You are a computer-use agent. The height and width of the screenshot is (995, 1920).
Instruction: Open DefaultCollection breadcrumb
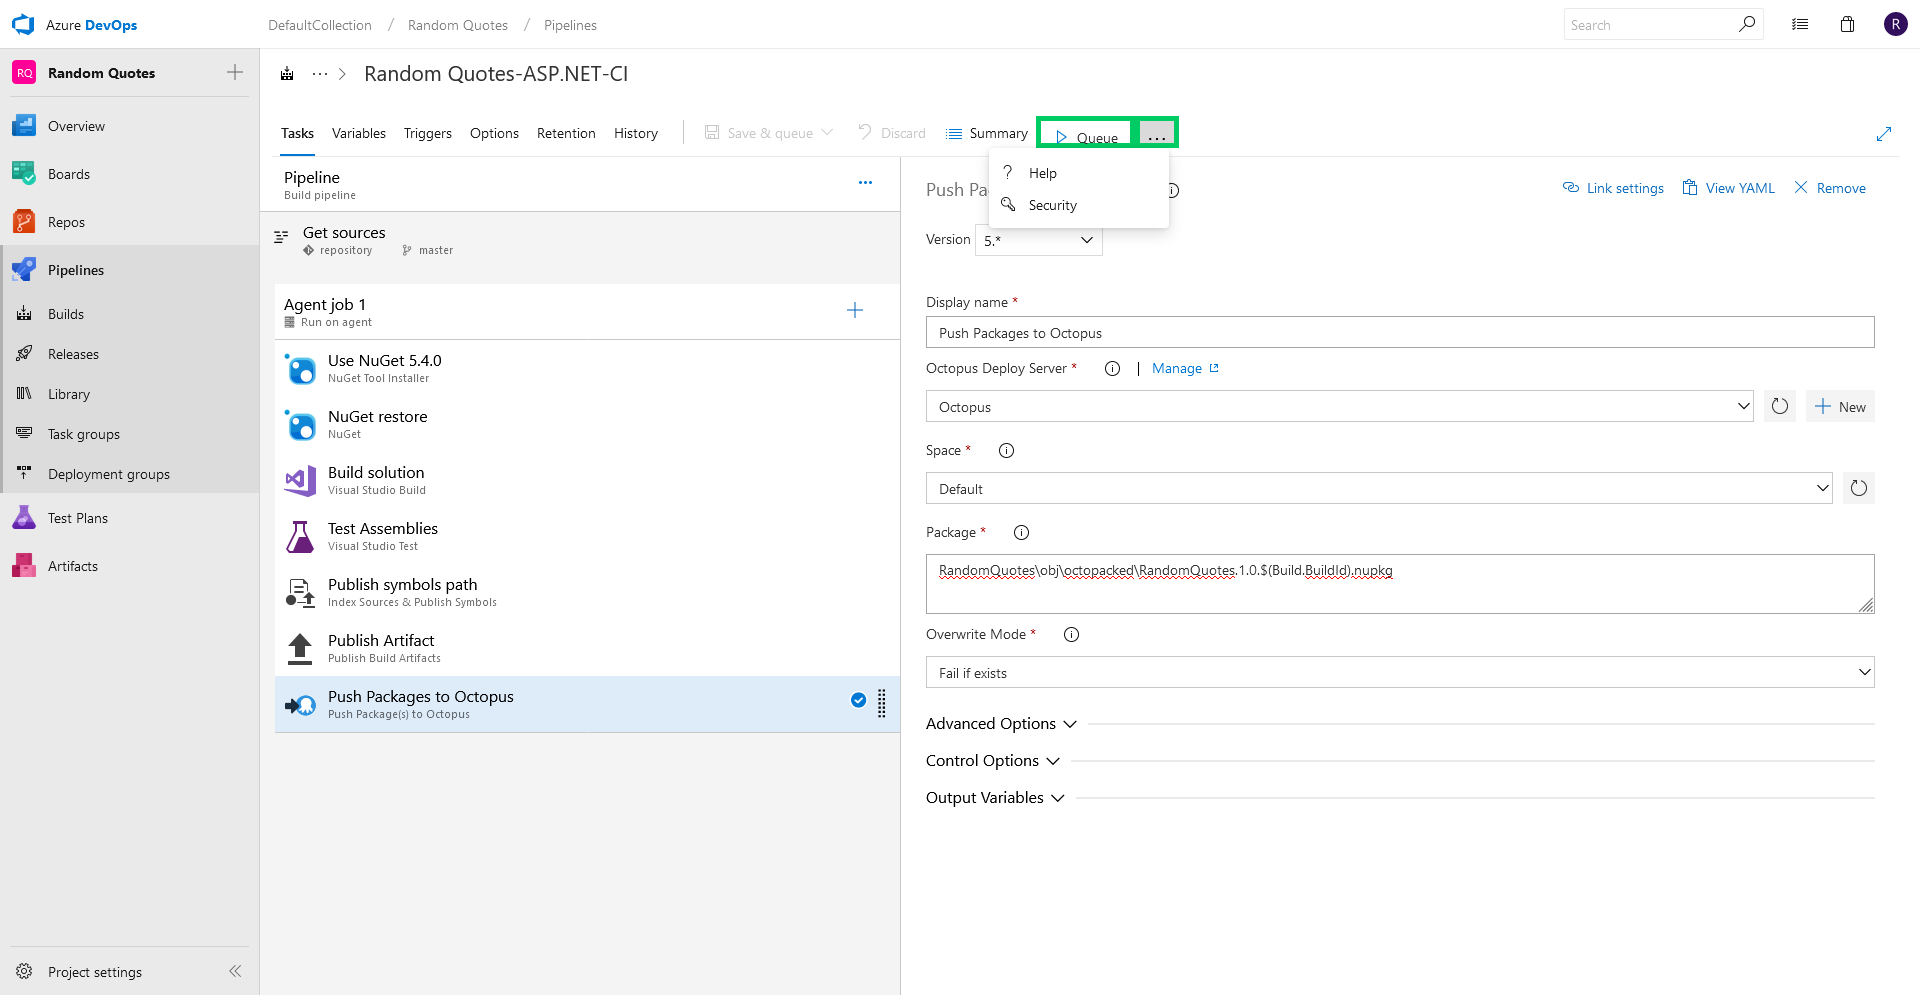click(x=320, y=25)
